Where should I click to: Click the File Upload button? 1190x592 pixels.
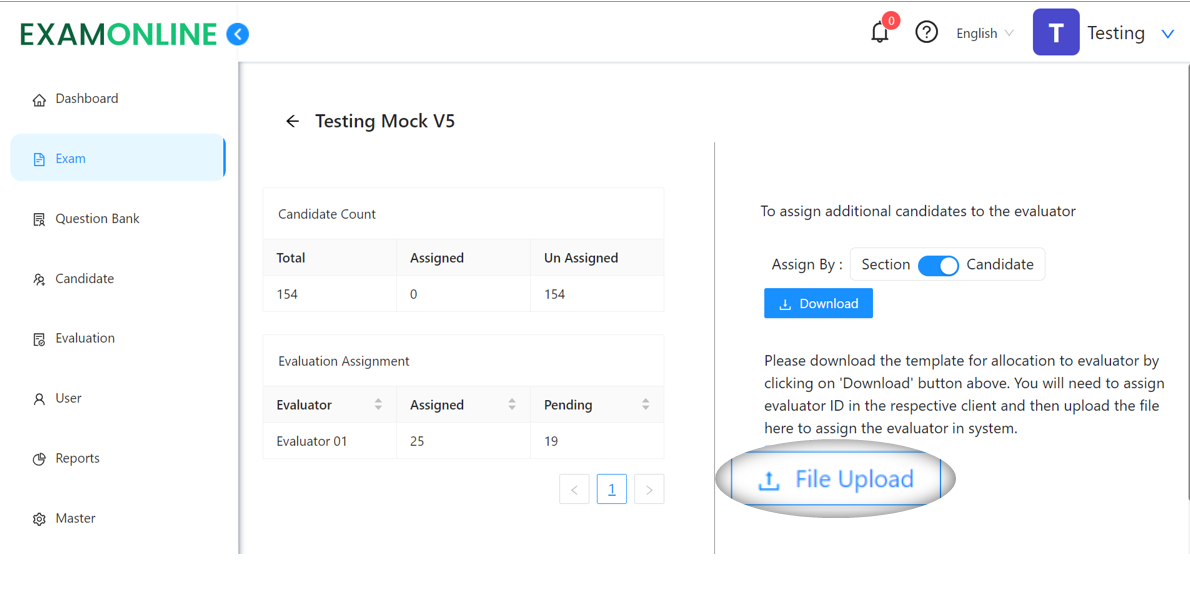click(836, 480)
